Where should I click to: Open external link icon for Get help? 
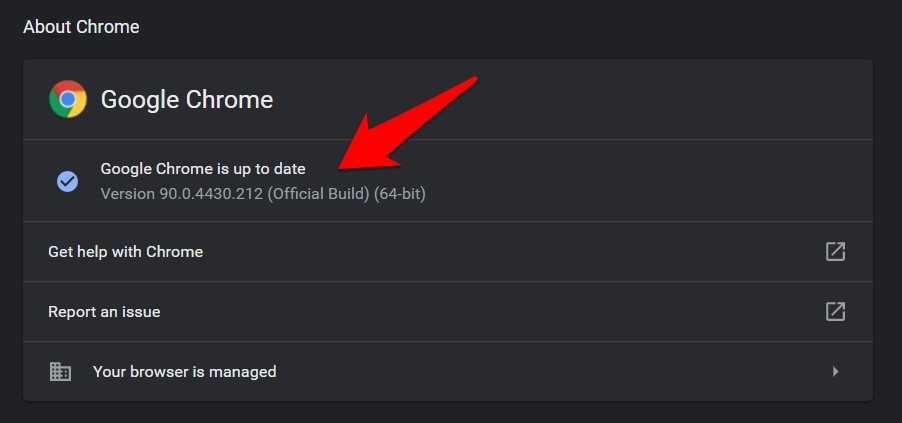click(x=835, y=251)
